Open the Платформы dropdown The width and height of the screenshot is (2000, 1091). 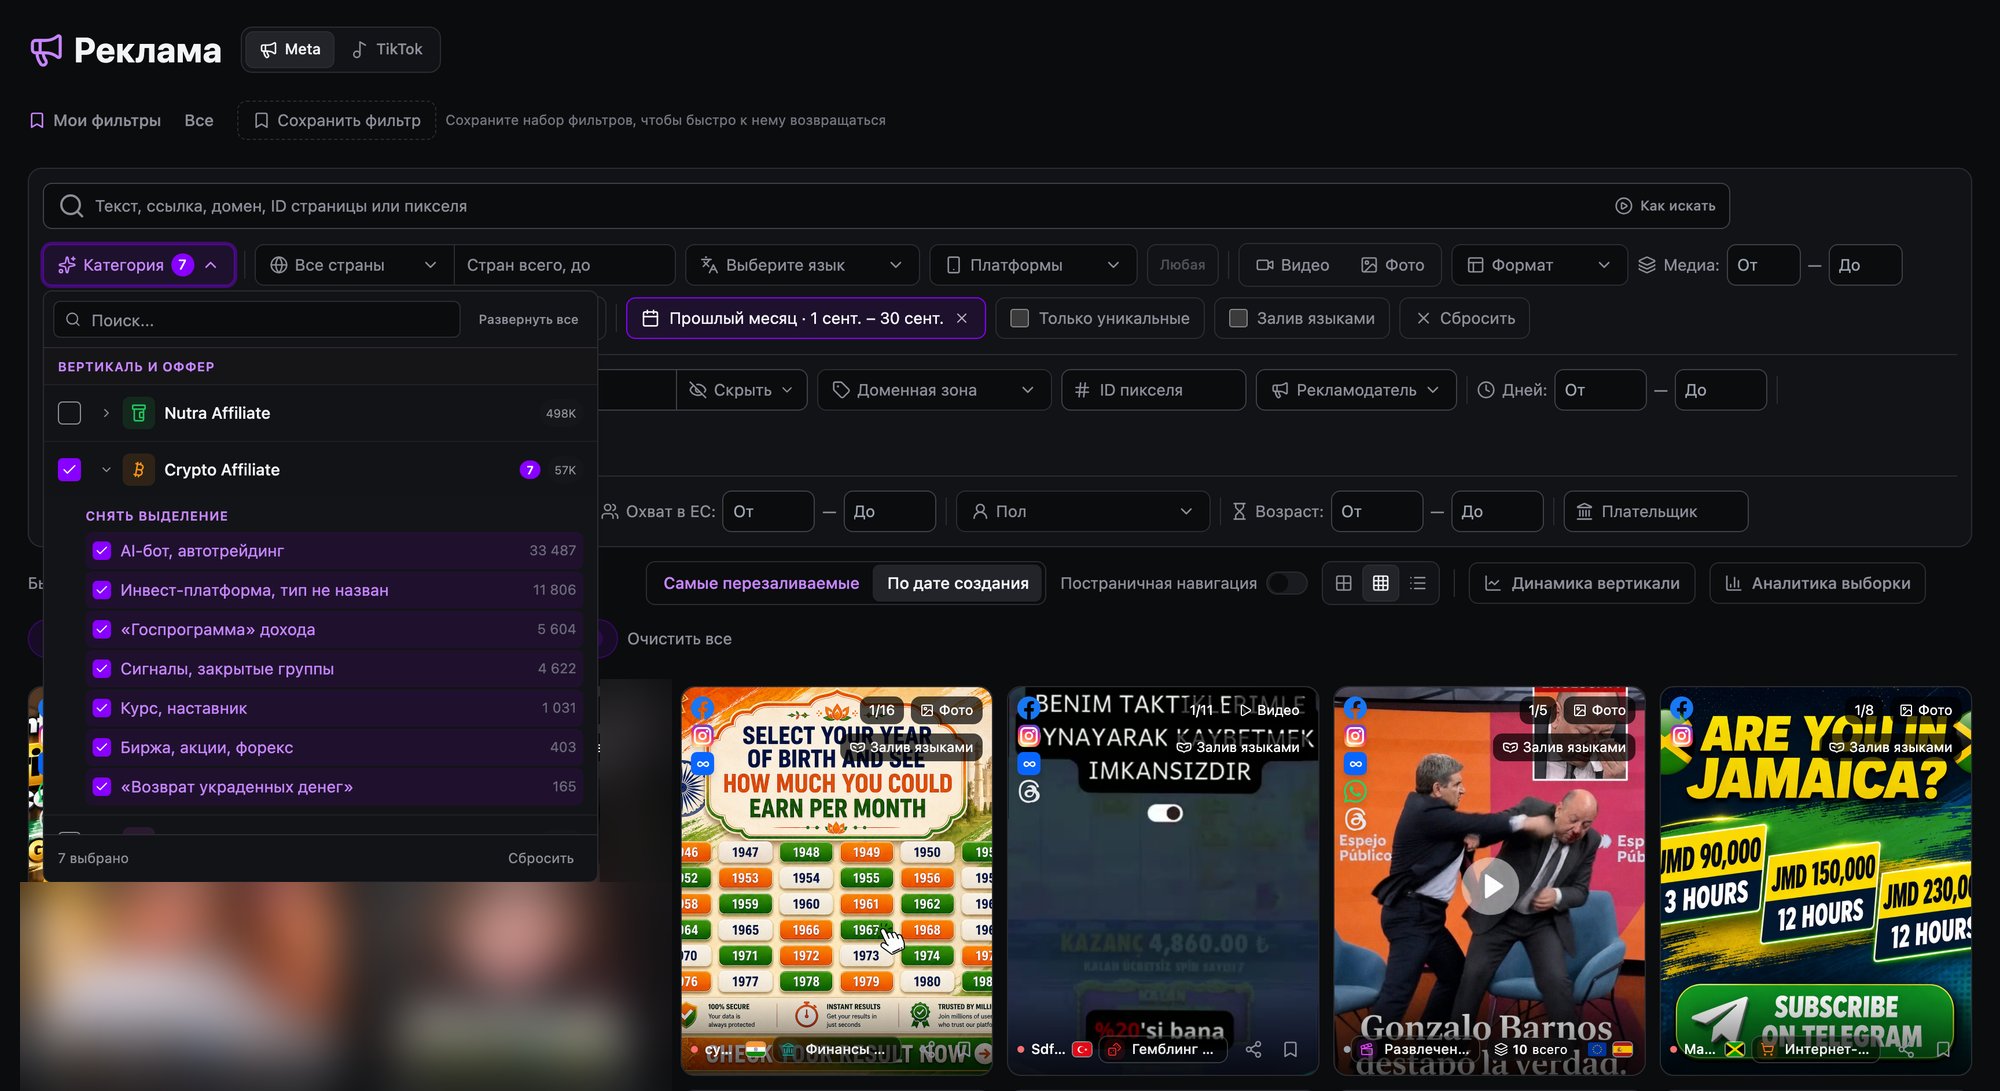pyautogui.click(x=1033, y=265)
